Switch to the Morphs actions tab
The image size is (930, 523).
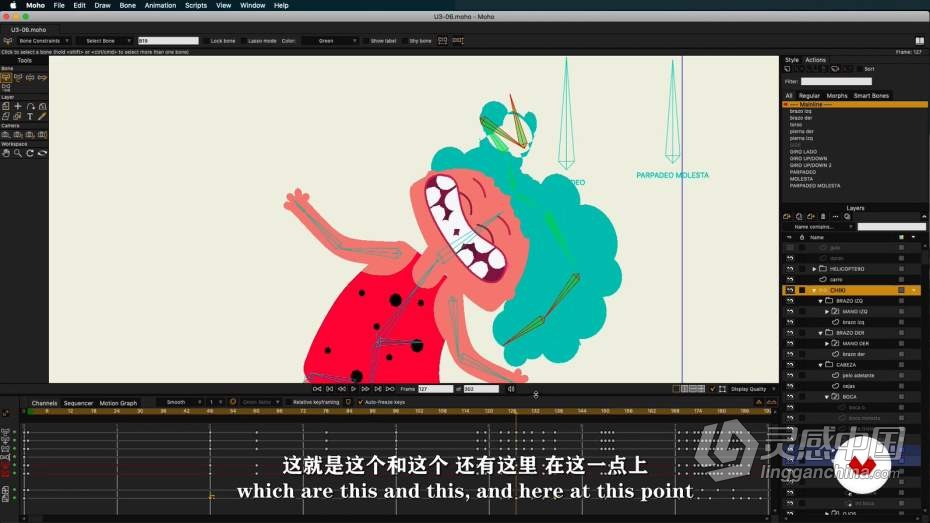click(x=836, y=95)
